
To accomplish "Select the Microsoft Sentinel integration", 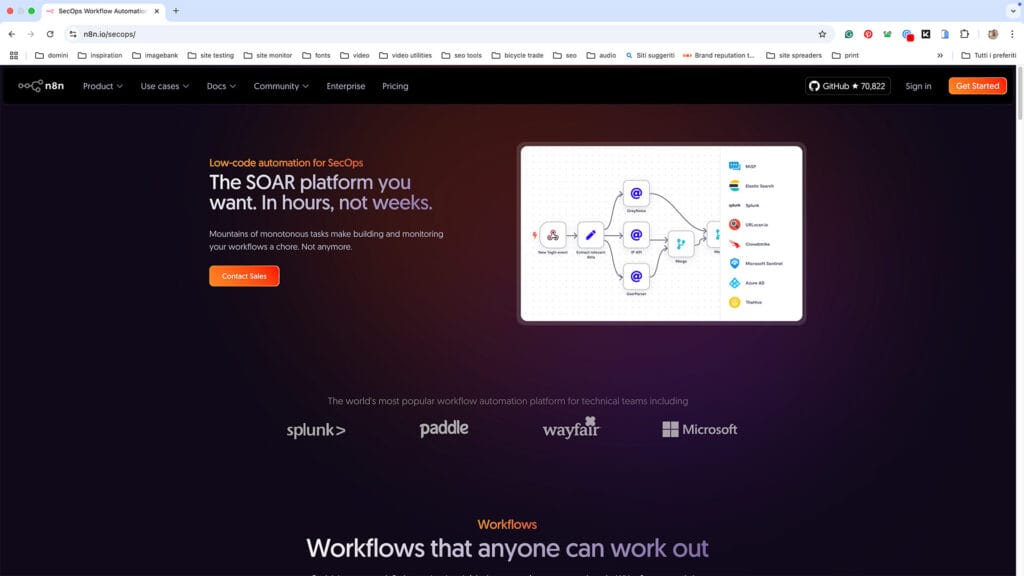I will coord(735,263).
